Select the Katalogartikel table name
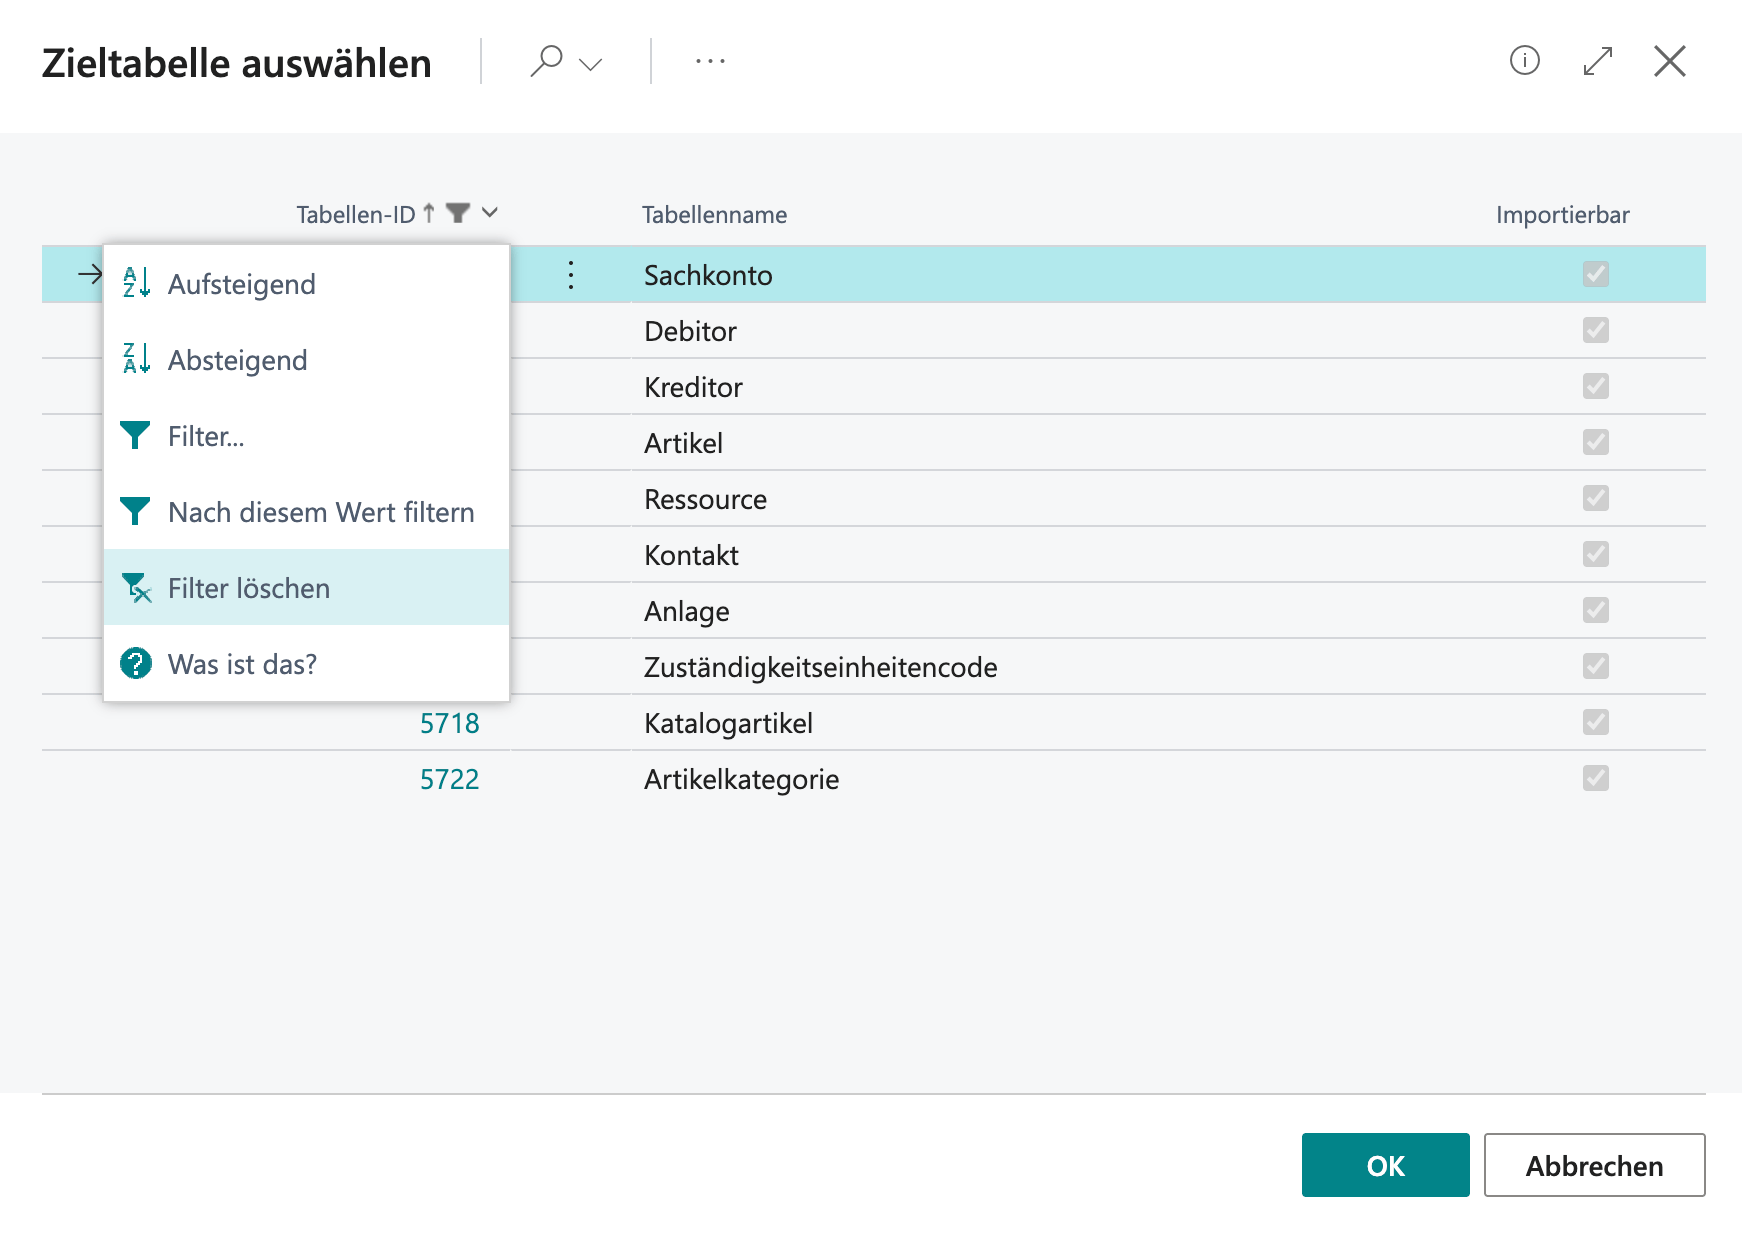Viewport: 1742px width, 1242px height. (728, 723)
